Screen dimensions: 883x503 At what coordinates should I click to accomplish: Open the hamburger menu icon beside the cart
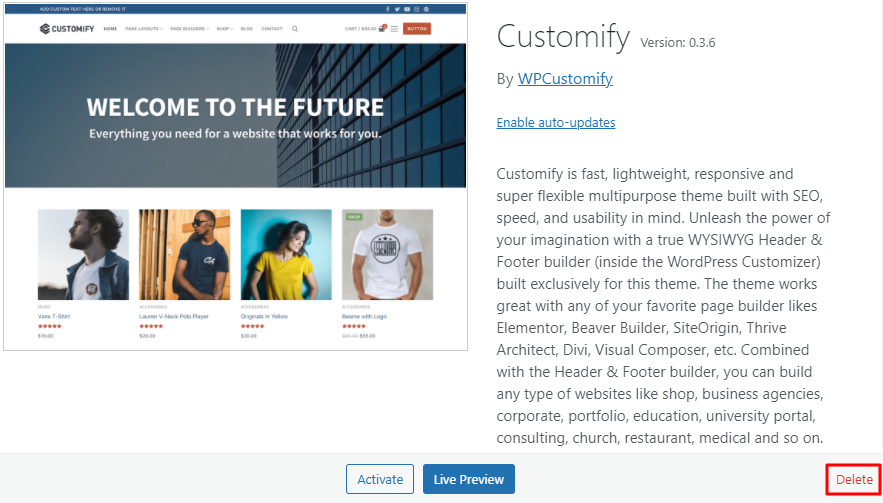pyautogui.click(x=394, y=29)
